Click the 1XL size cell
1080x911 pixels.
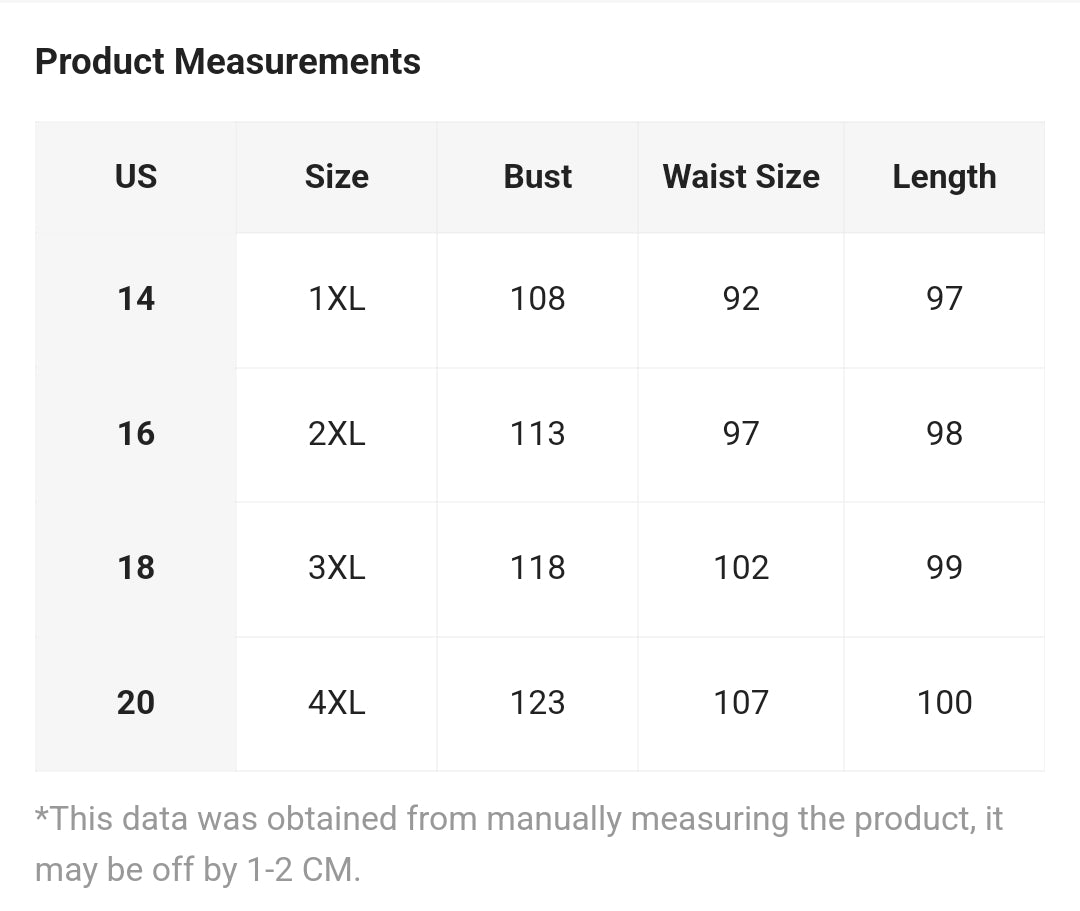point(337,299)
